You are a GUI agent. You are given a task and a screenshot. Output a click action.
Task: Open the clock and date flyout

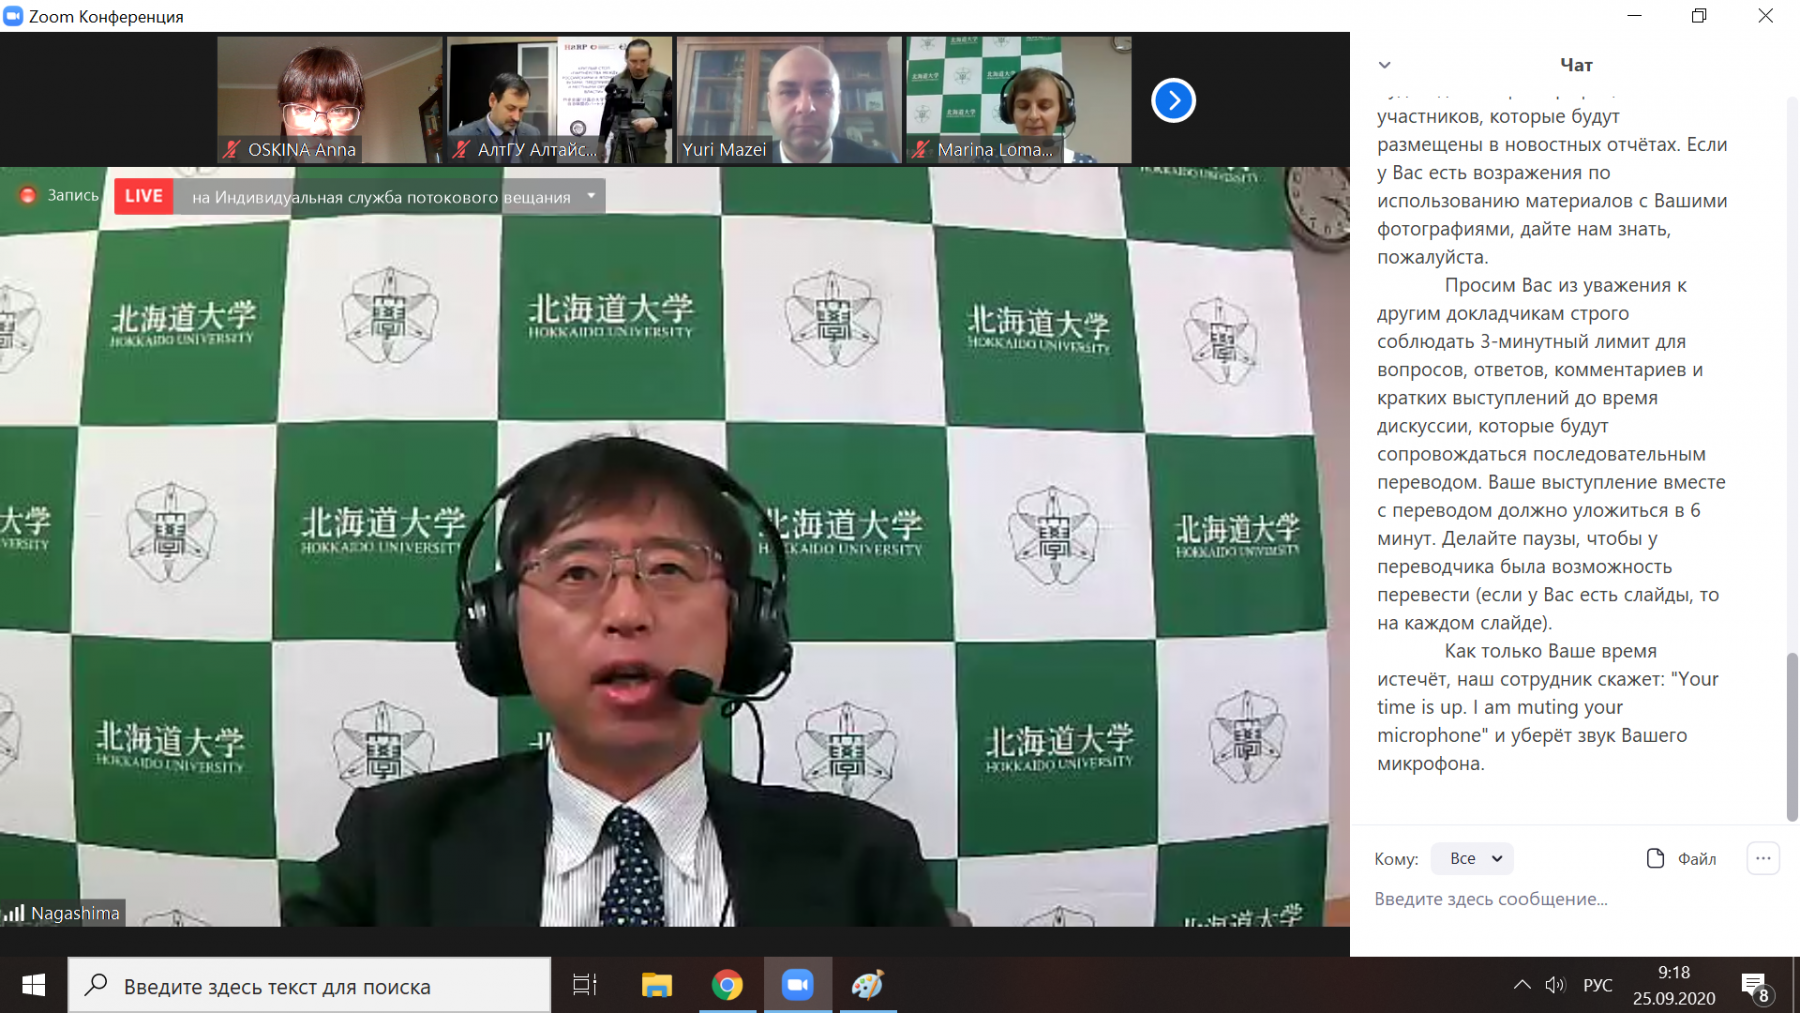tap(1674, 985)
